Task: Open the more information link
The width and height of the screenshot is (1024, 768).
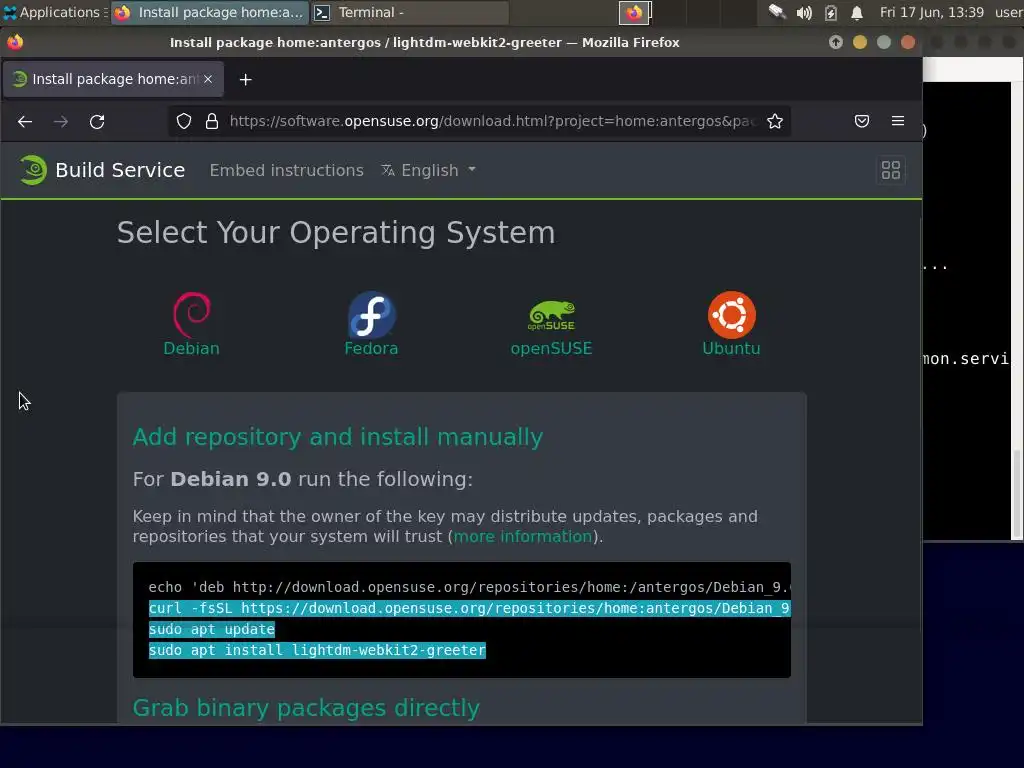Action: click(522, 537)
